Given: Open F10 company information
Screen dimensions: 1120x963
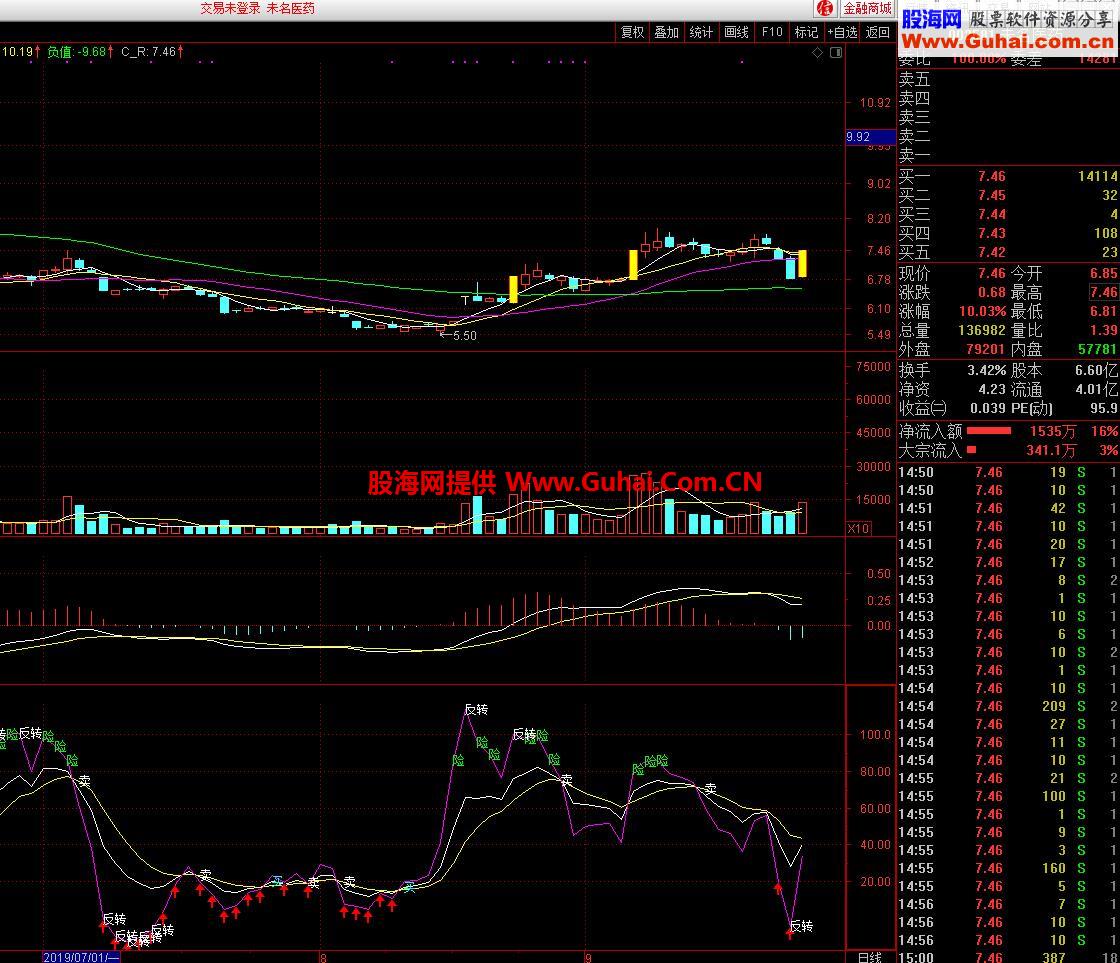Looking at the screenshot, I should click(771, 32).
